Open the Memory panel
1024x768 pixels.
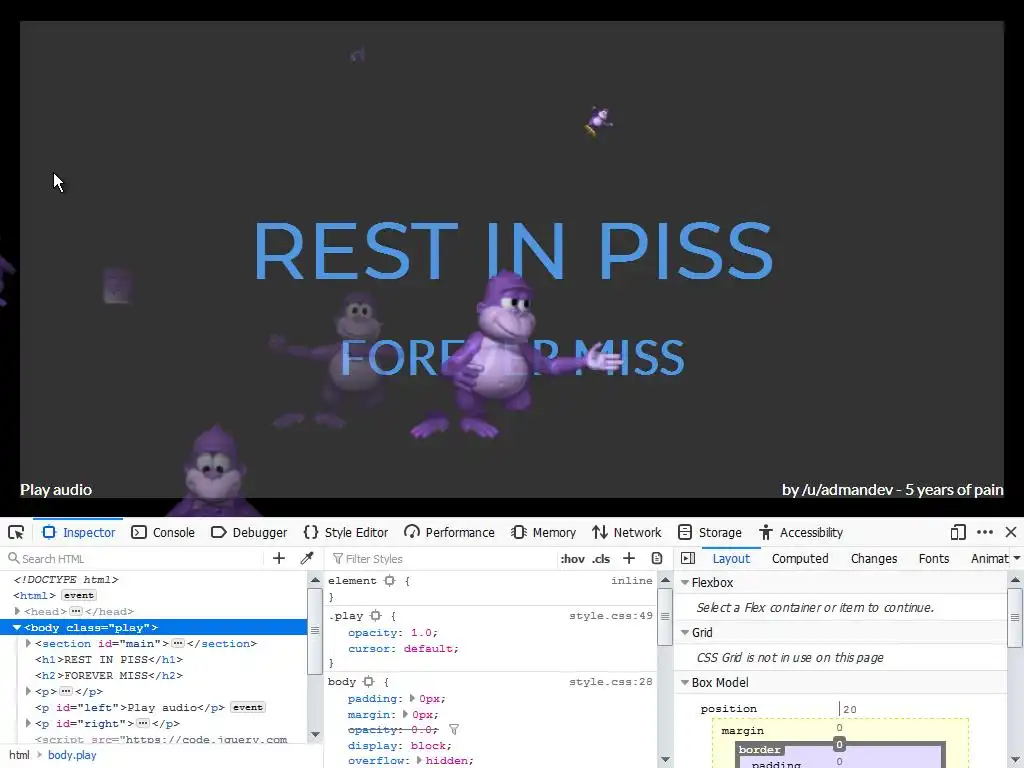(544, 532)
